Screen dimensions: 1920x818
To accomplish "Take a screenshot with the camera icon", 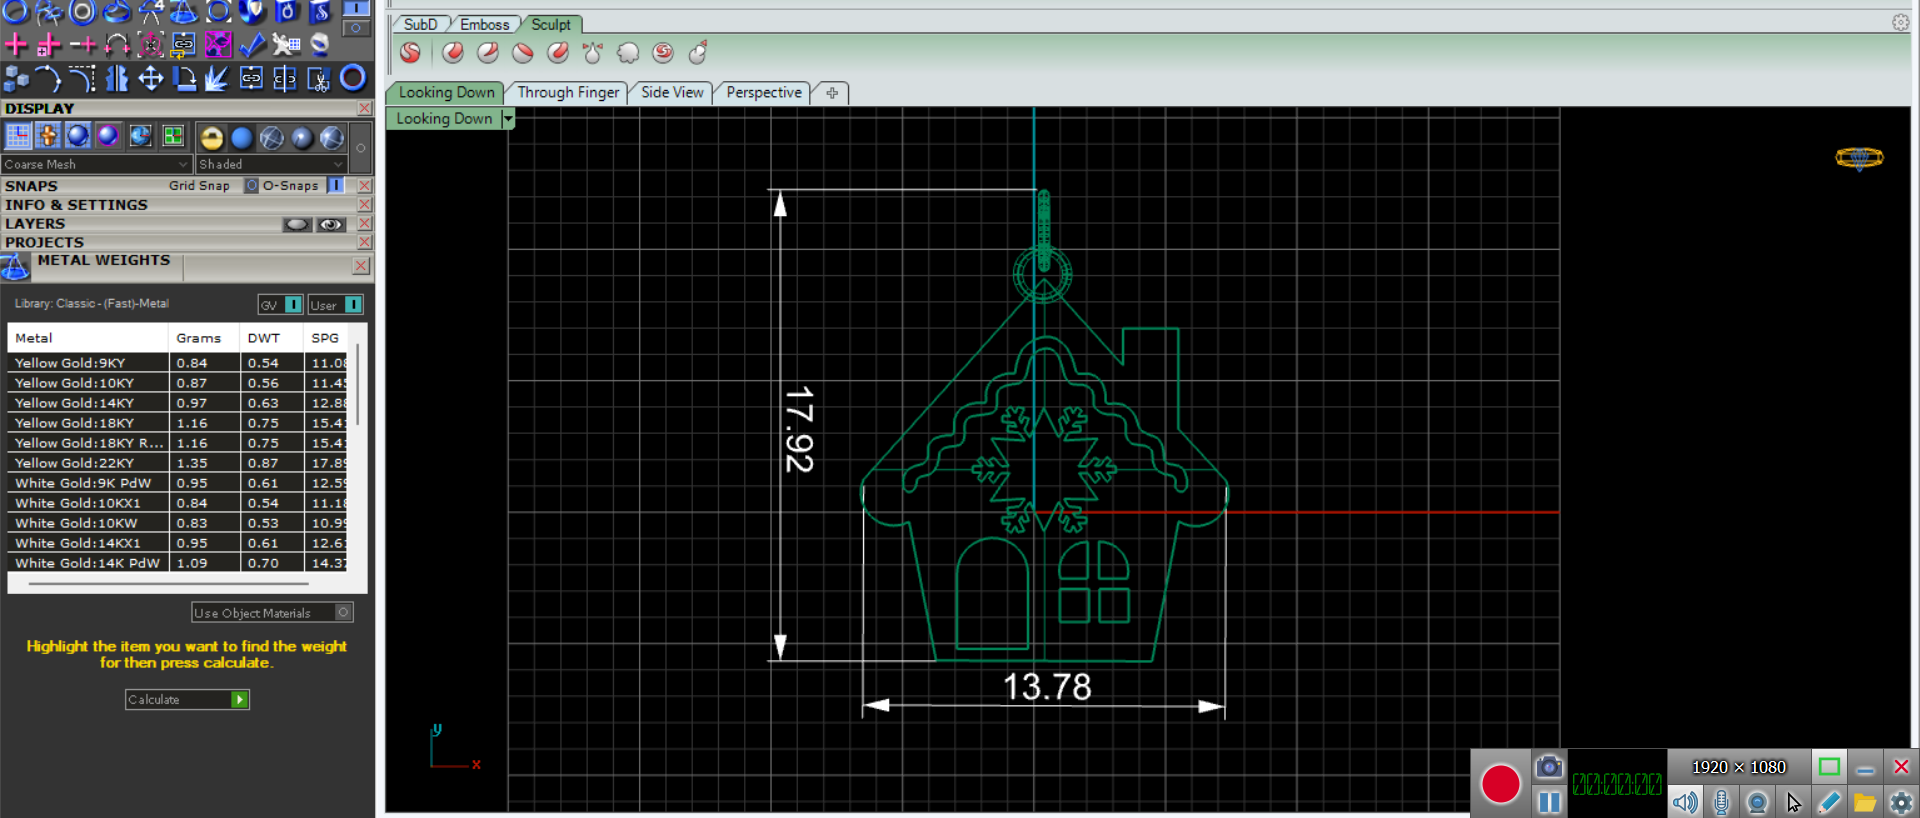I will 1548,767.
